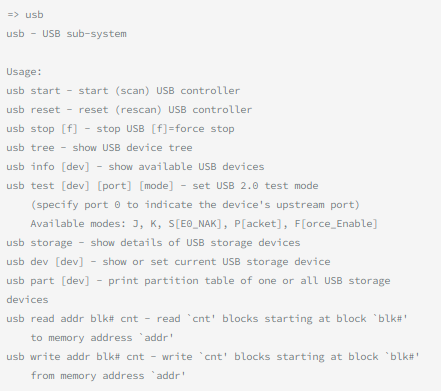Click the 'usb start' command line
The width and height of the screenshot is (441, 391).
[x=123, y=91]
